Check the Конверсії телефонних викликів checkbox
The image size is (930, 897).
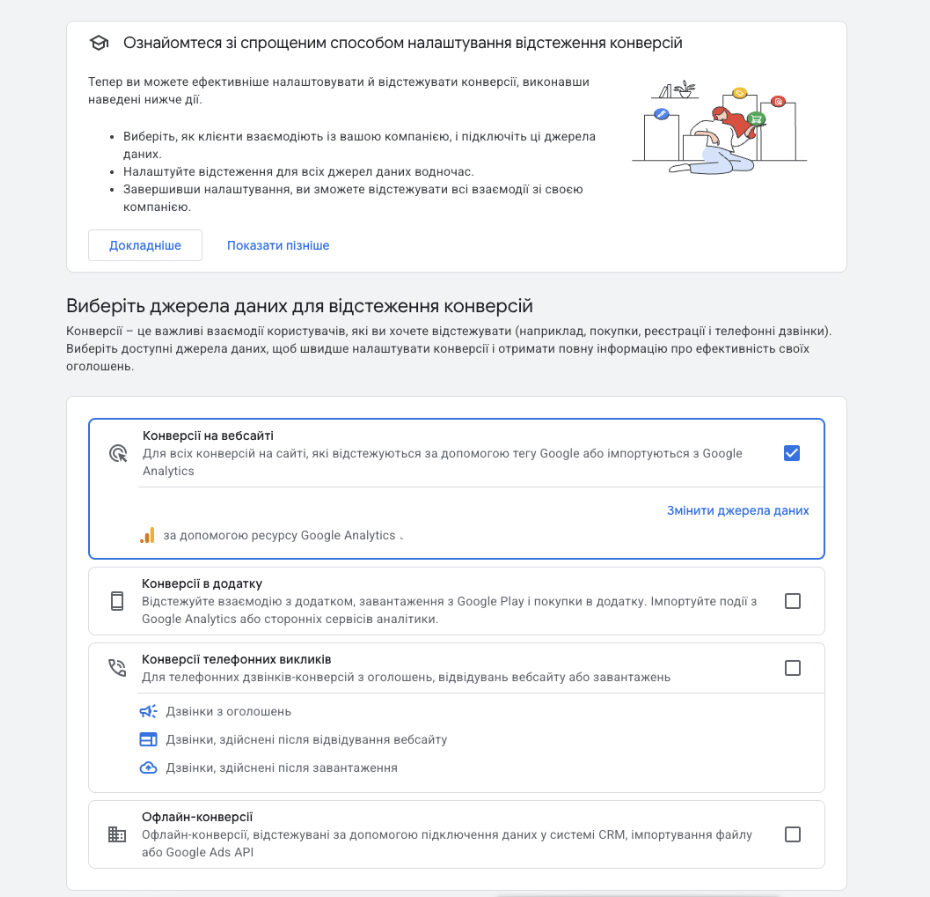(x=792, y=668)
